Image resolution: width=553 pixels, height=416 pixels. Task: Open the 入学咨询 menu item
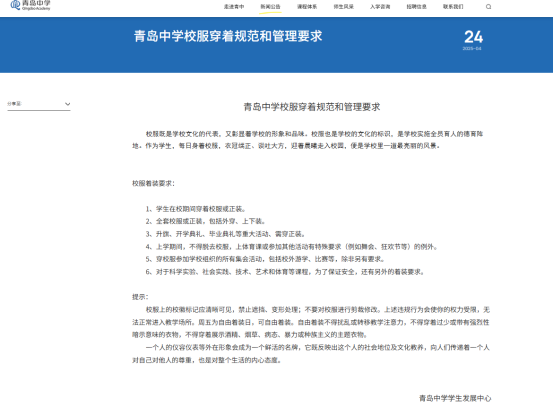click(380, 7)
